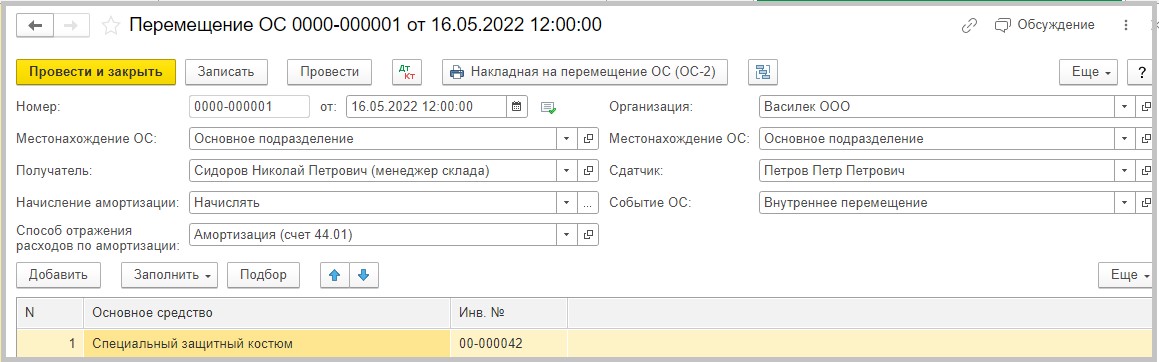Click the back navigation arrow
Screen dimensions: 1159x362
[x=36, y=25]
